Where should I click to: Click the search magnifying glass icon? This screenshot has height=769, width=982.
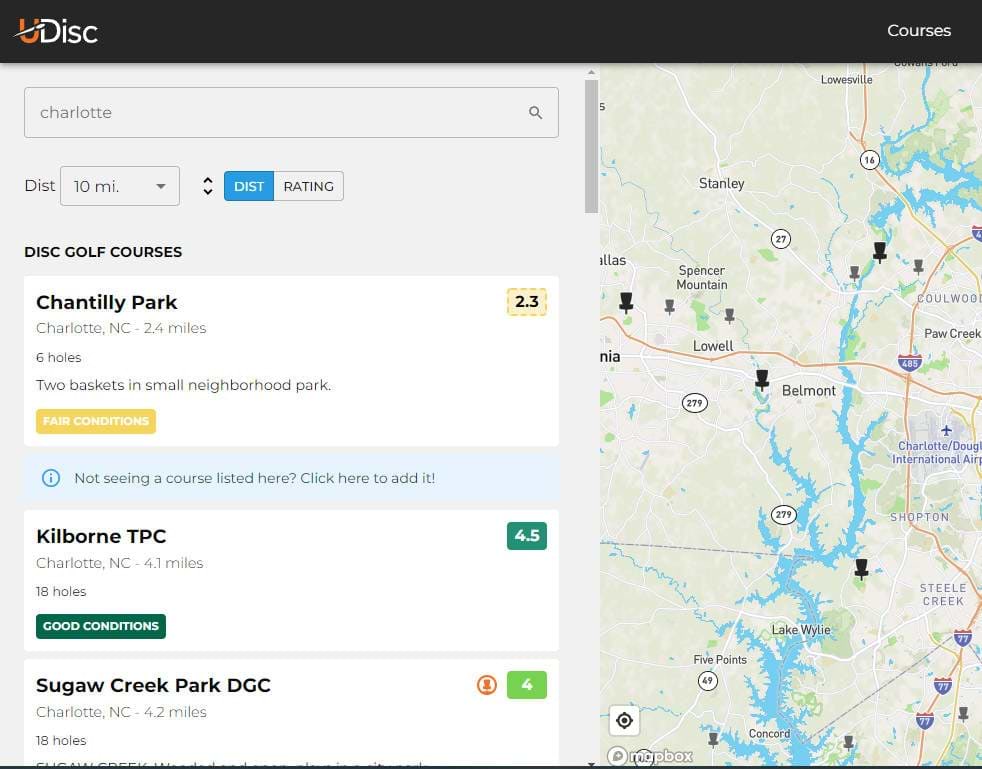[x=536, y=112]
